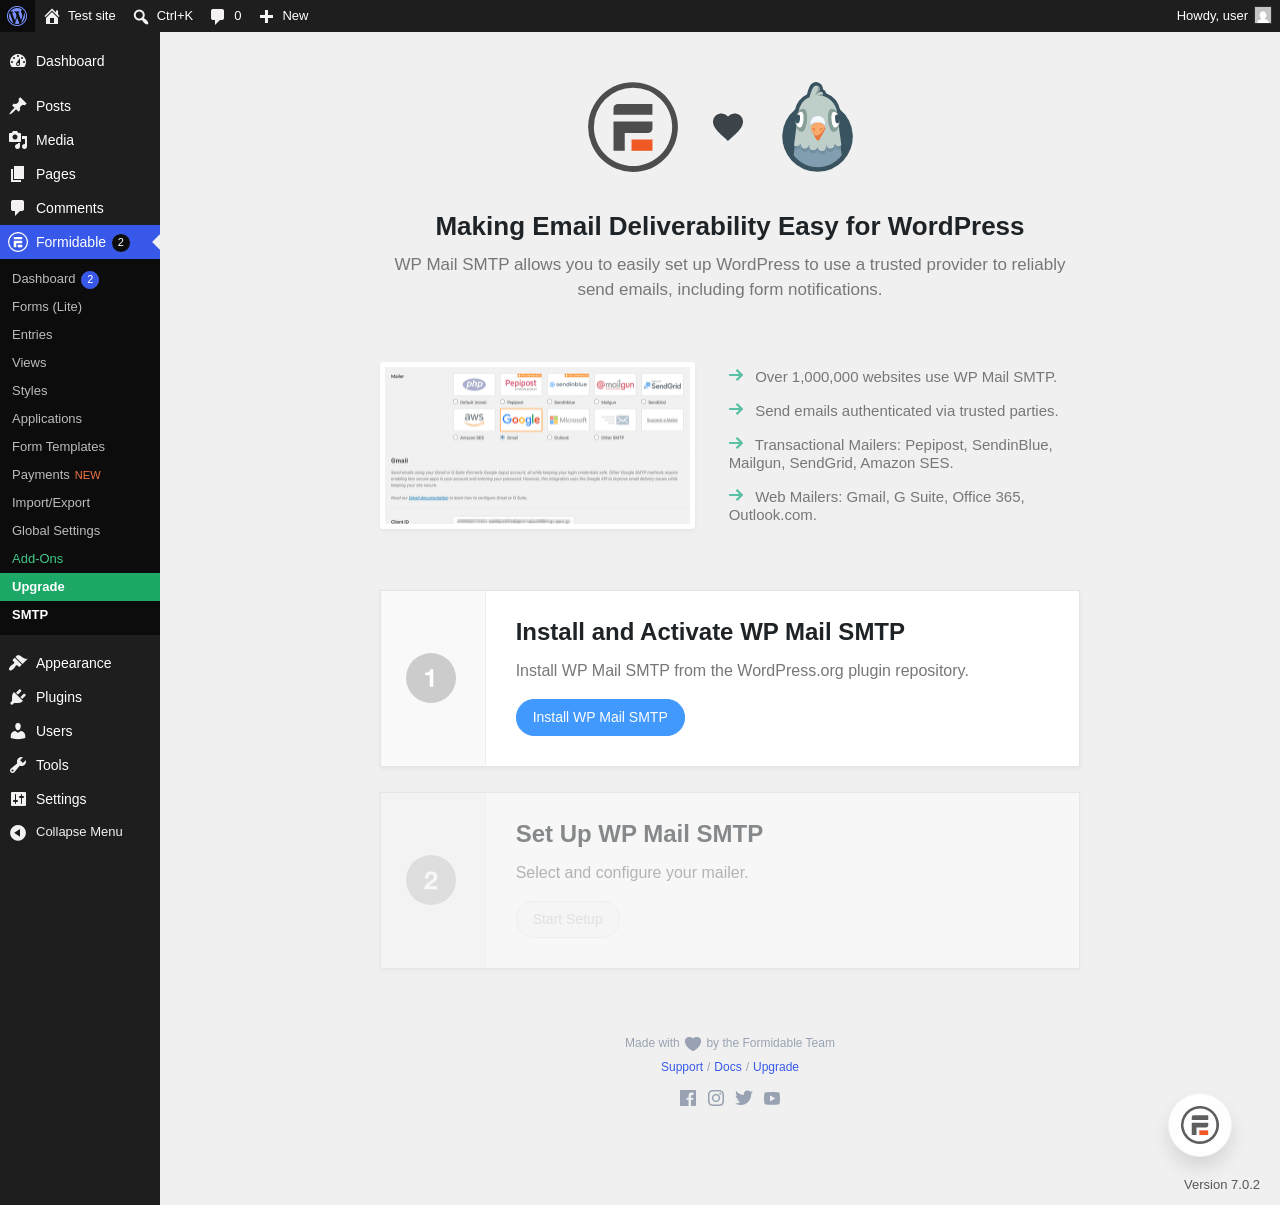Open the Support footer link
Viewport: 1280px width, 1205px height.
pos(682,1067)
